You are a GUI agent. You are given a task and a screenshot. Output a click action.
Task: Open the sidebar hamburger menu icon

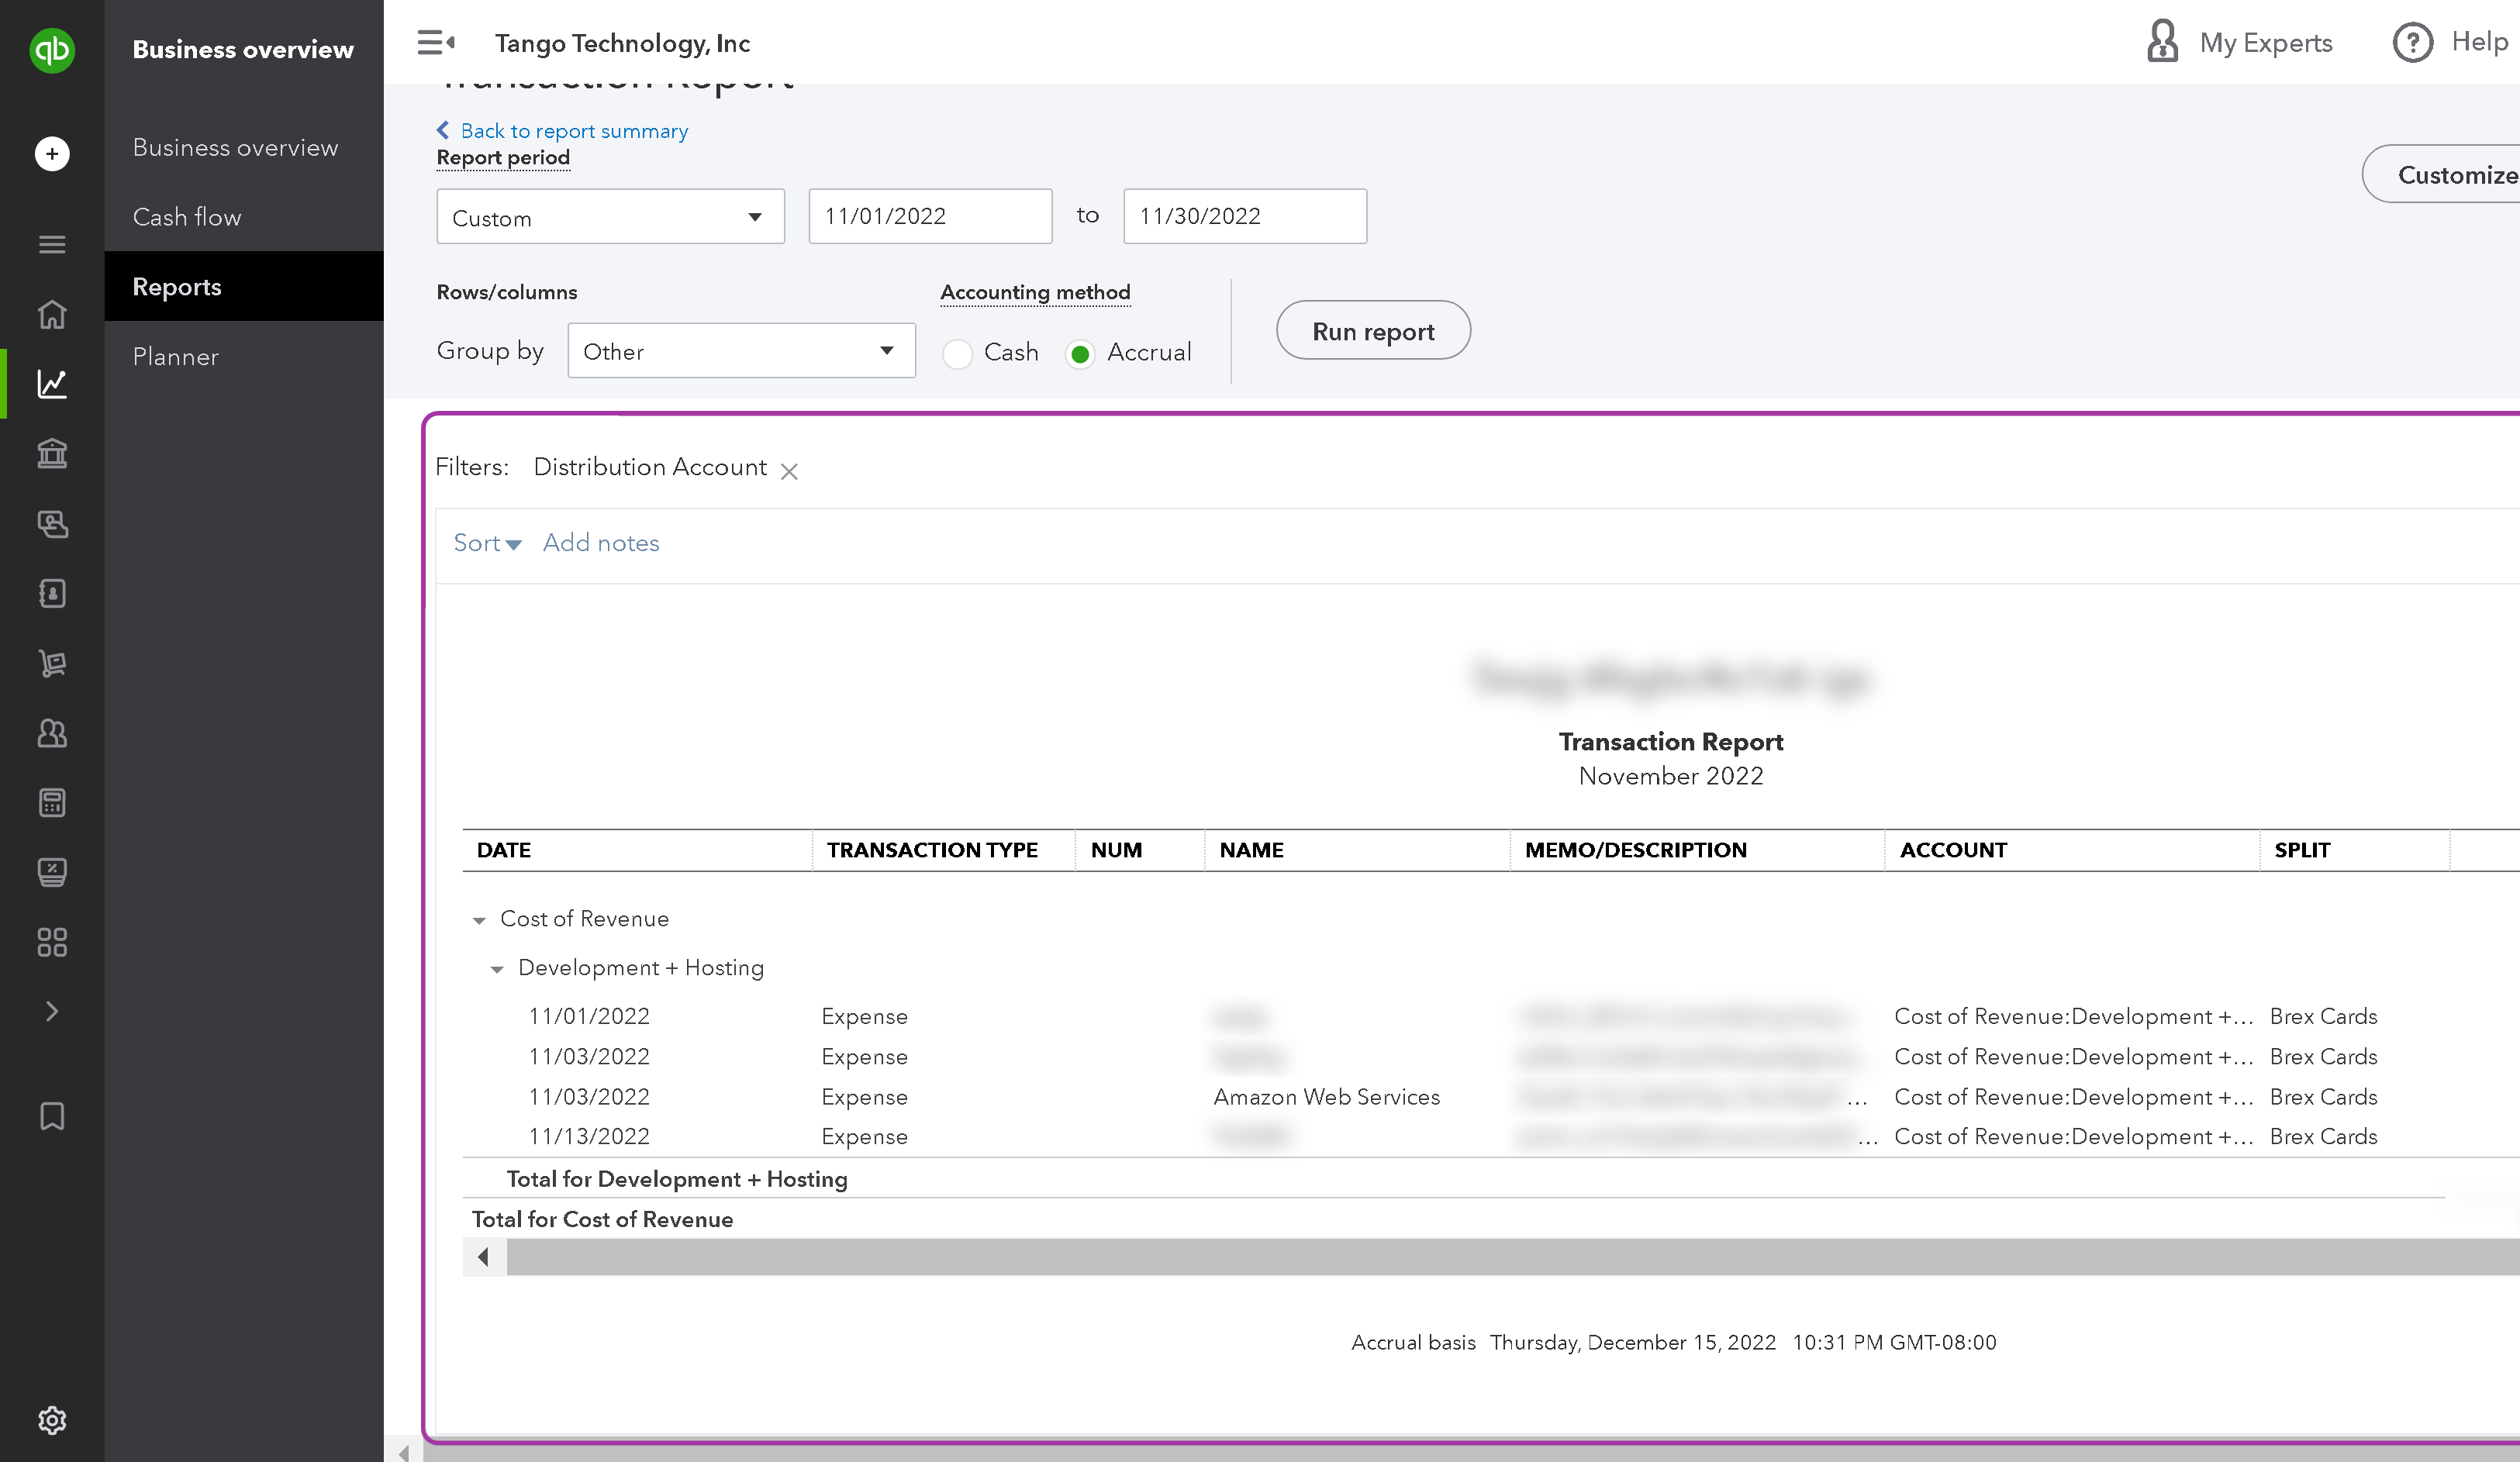(x=52, y=244)
